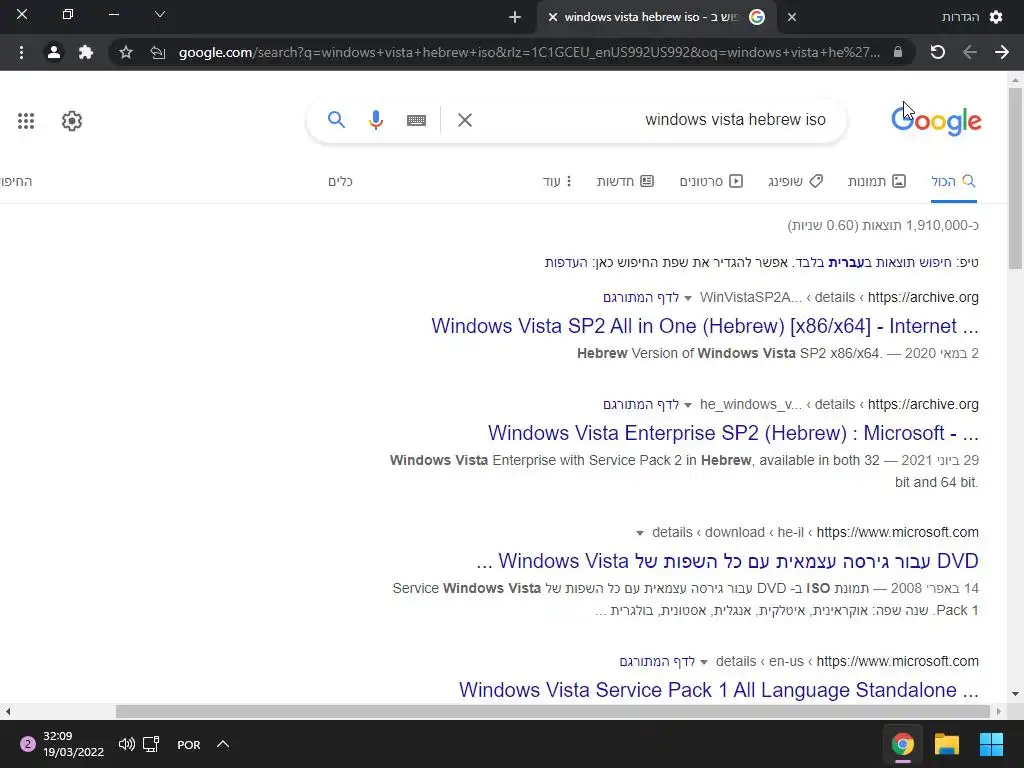Clear the search query with X
Viewport: 1024px width, 768px height.
coord(464,120)
